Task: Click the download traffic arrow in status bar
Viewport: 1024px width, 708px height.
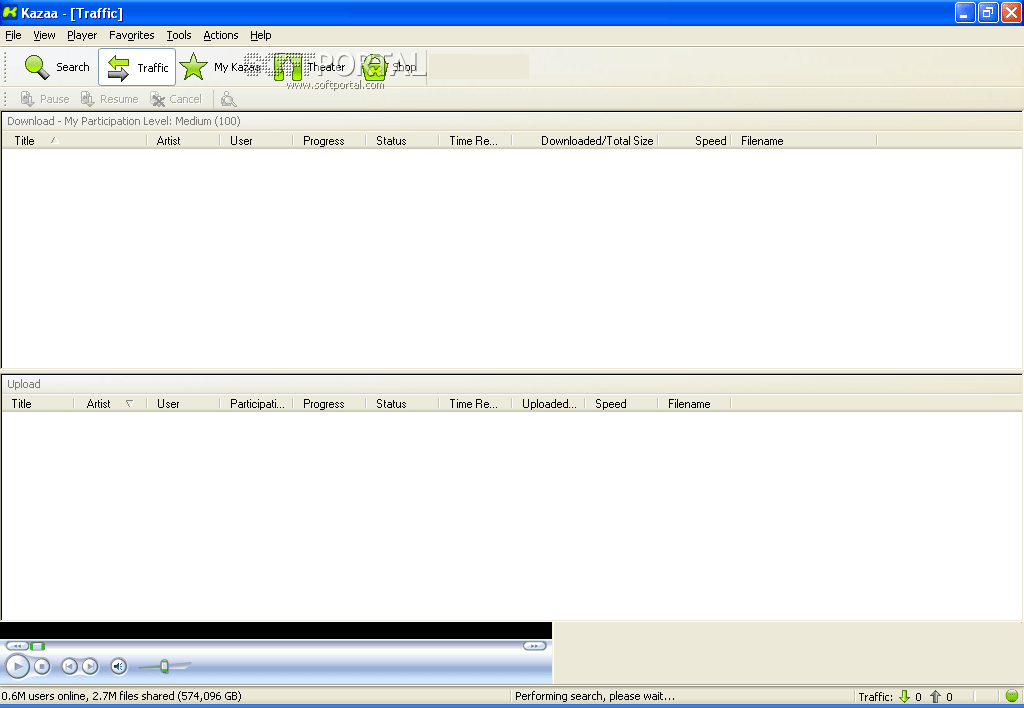Action: tap(904, 696)
